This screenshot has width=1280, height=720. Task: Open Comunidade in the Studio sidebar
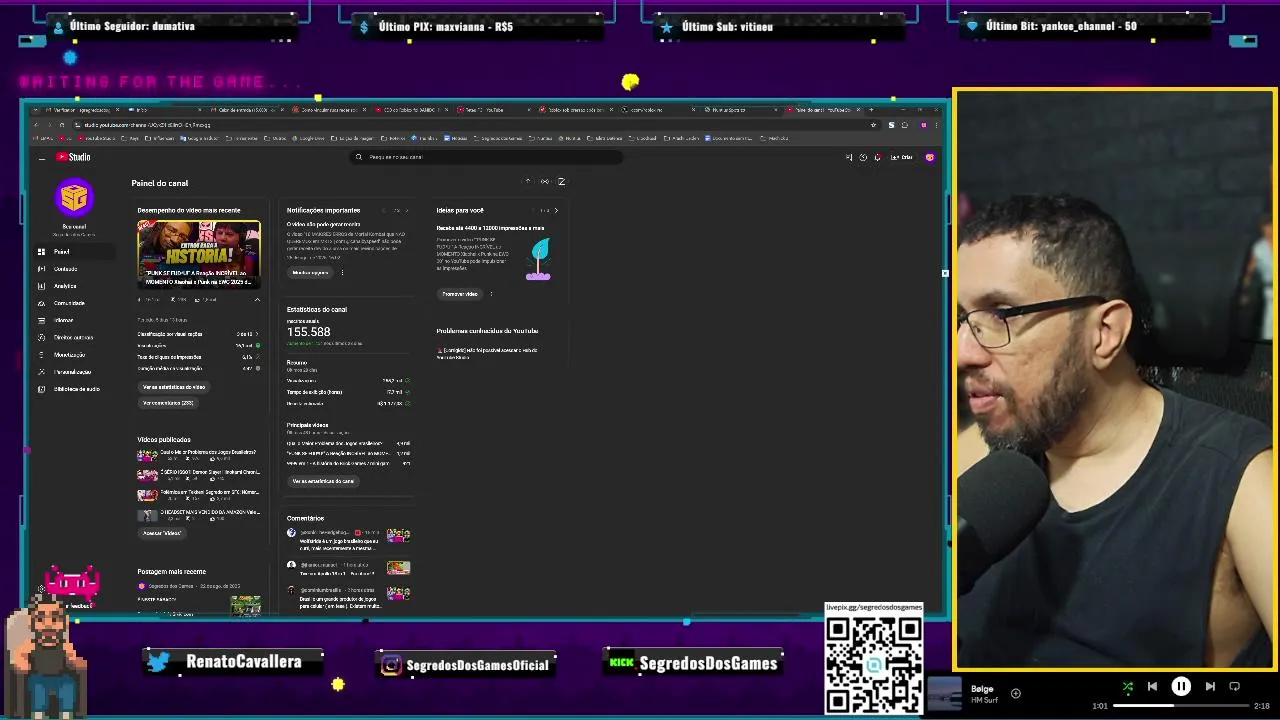(x=75, y=303)
